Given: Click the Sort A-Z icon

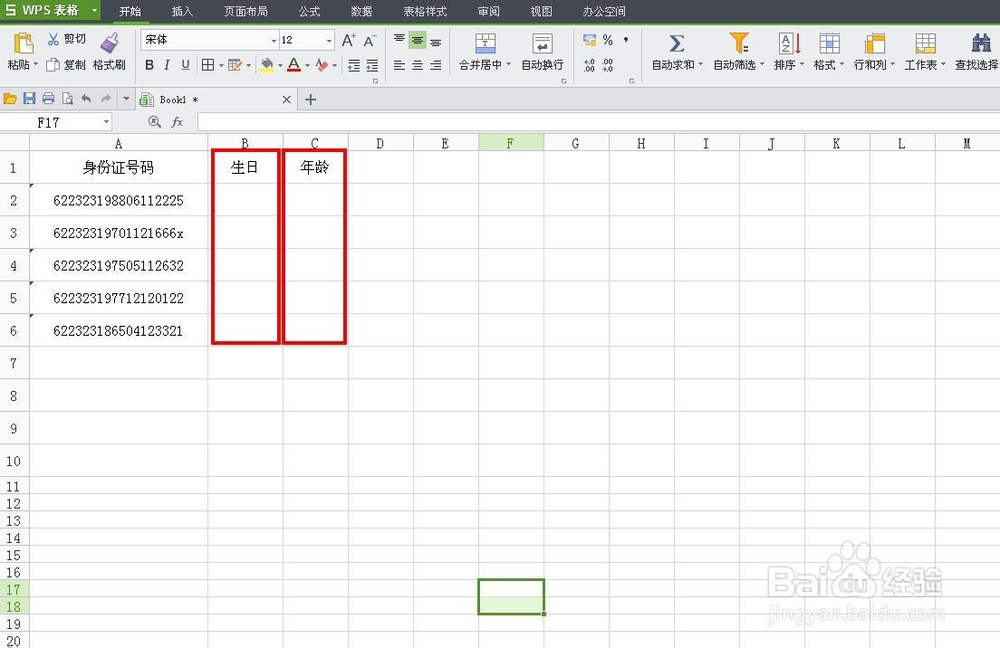Looking at the screenshot, I should click(x=789, y=43).
